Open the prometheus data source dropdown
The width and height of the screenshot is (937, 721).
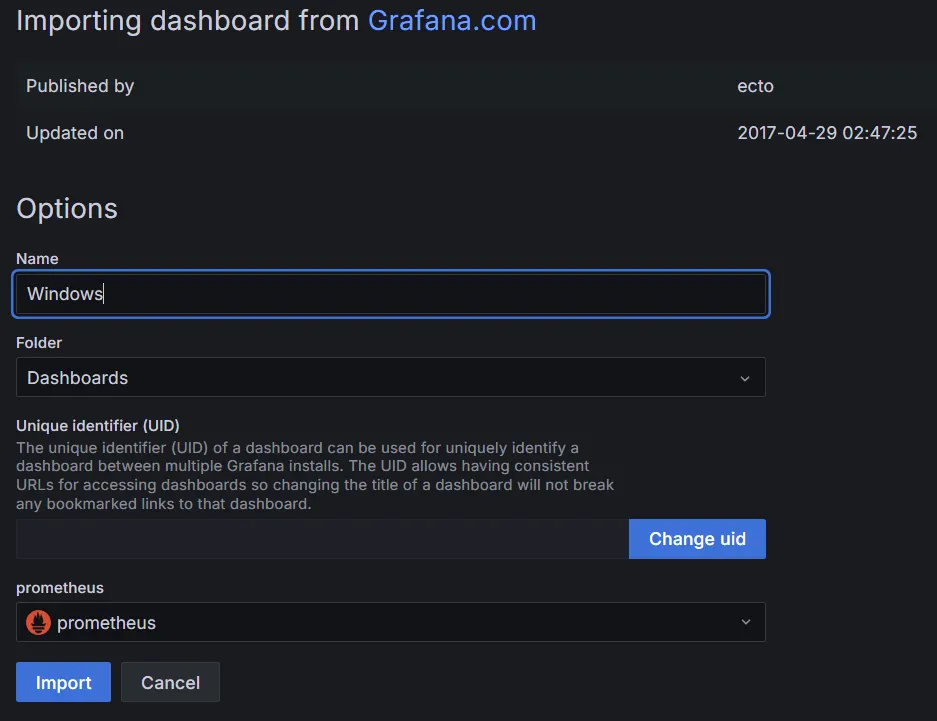391,622
